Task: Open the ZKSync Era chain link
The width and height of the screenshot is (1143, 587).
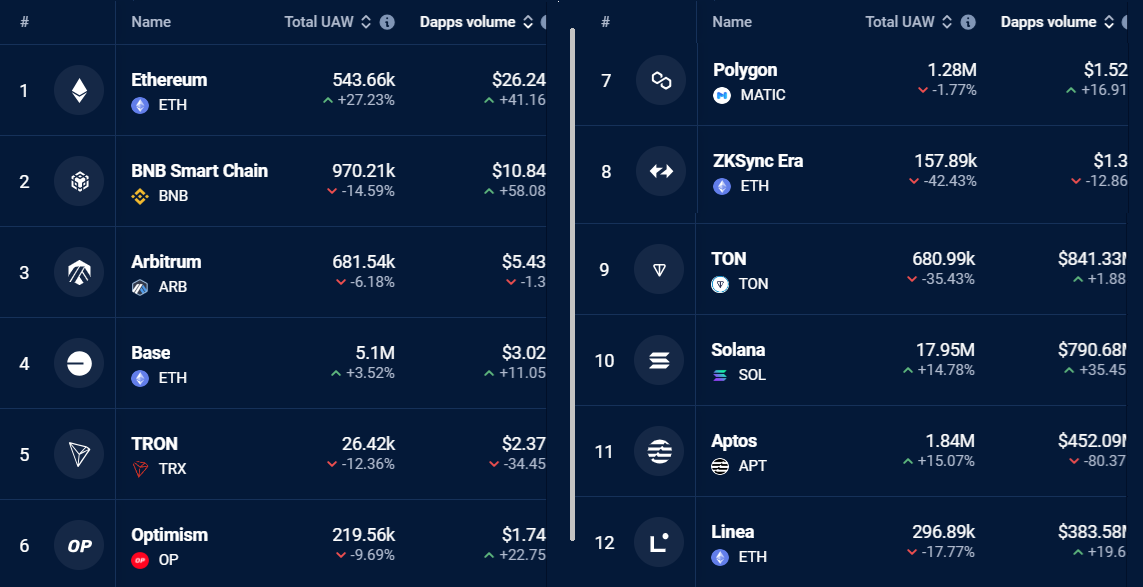Action: click(757, 161)
